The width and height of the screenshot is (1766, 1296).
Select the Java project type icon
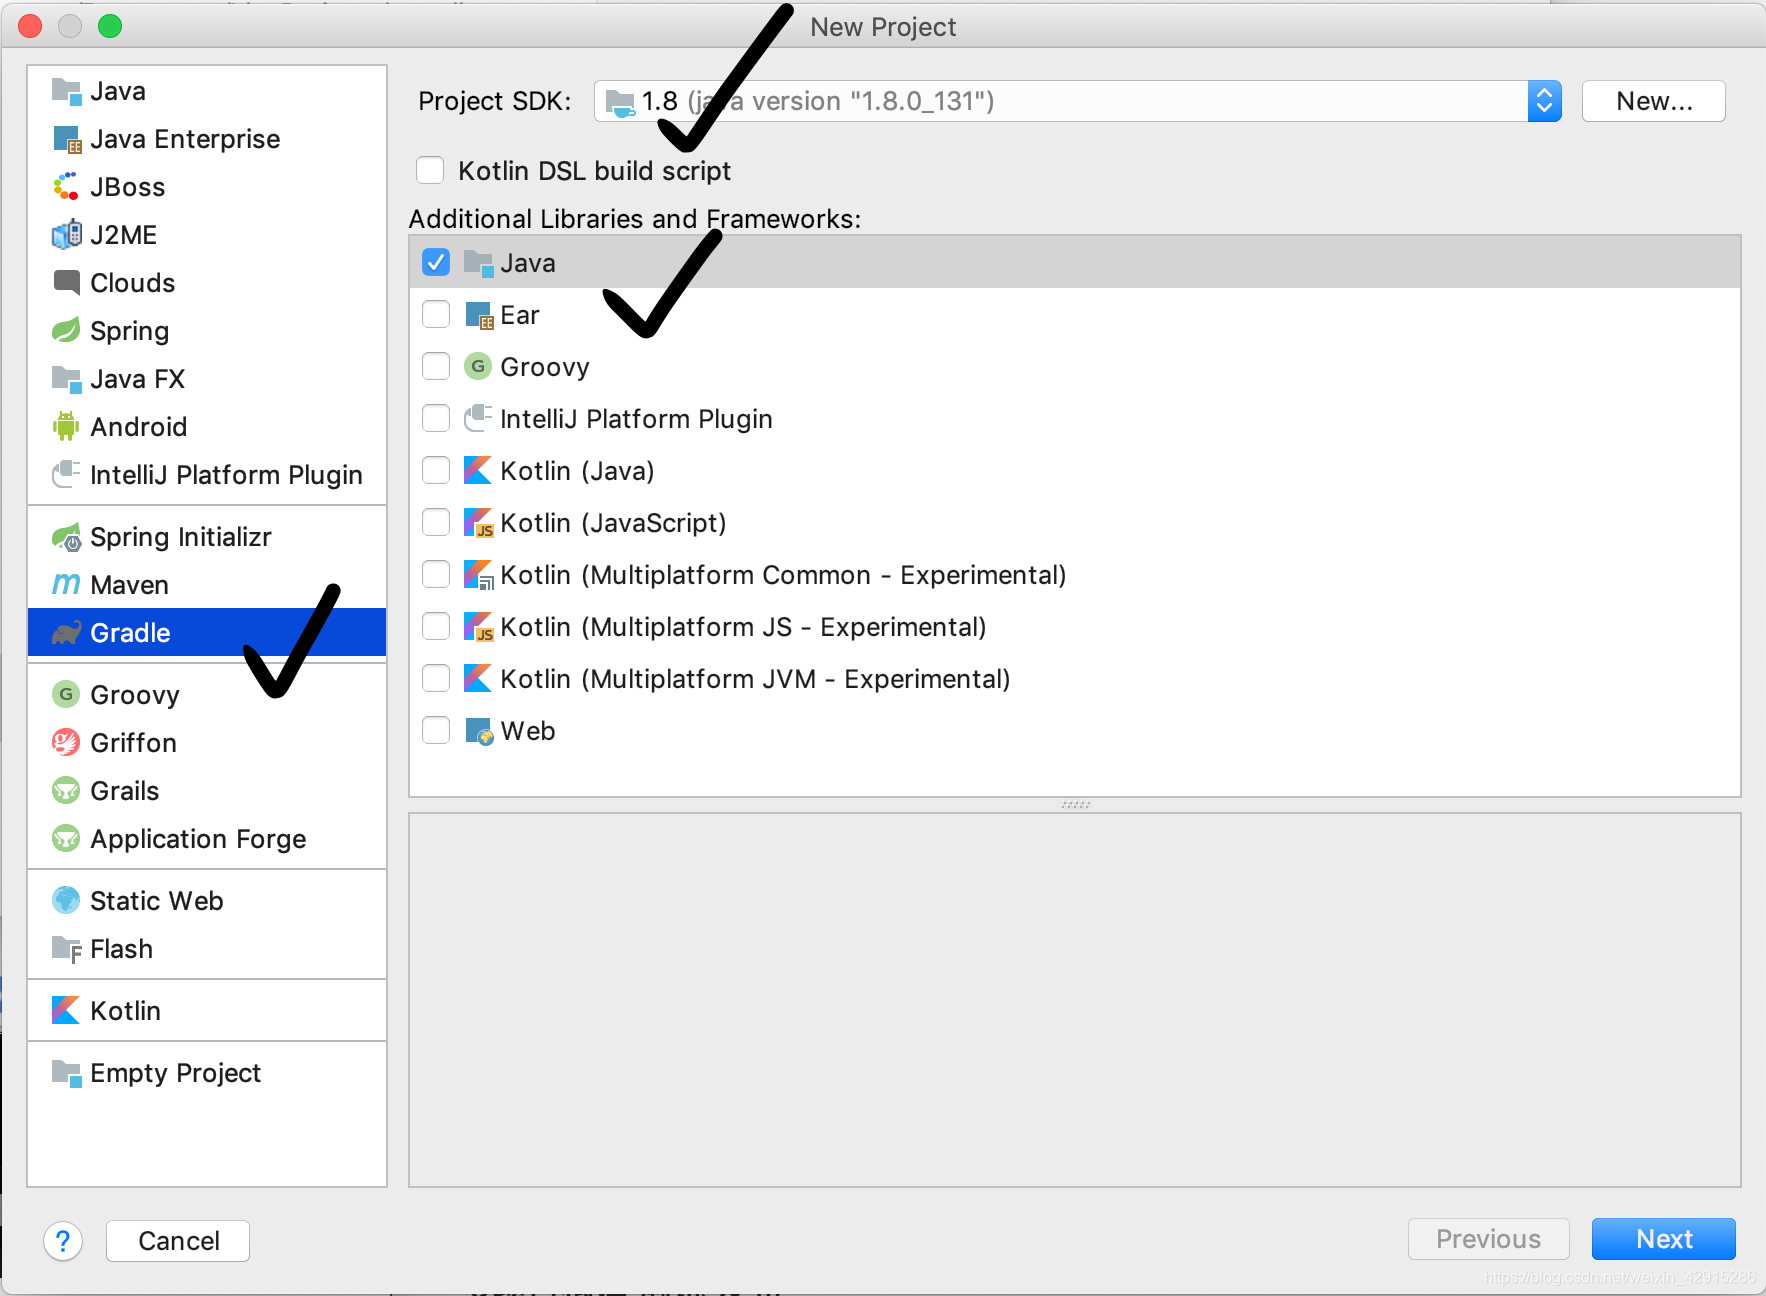click(x=66, y=91)
